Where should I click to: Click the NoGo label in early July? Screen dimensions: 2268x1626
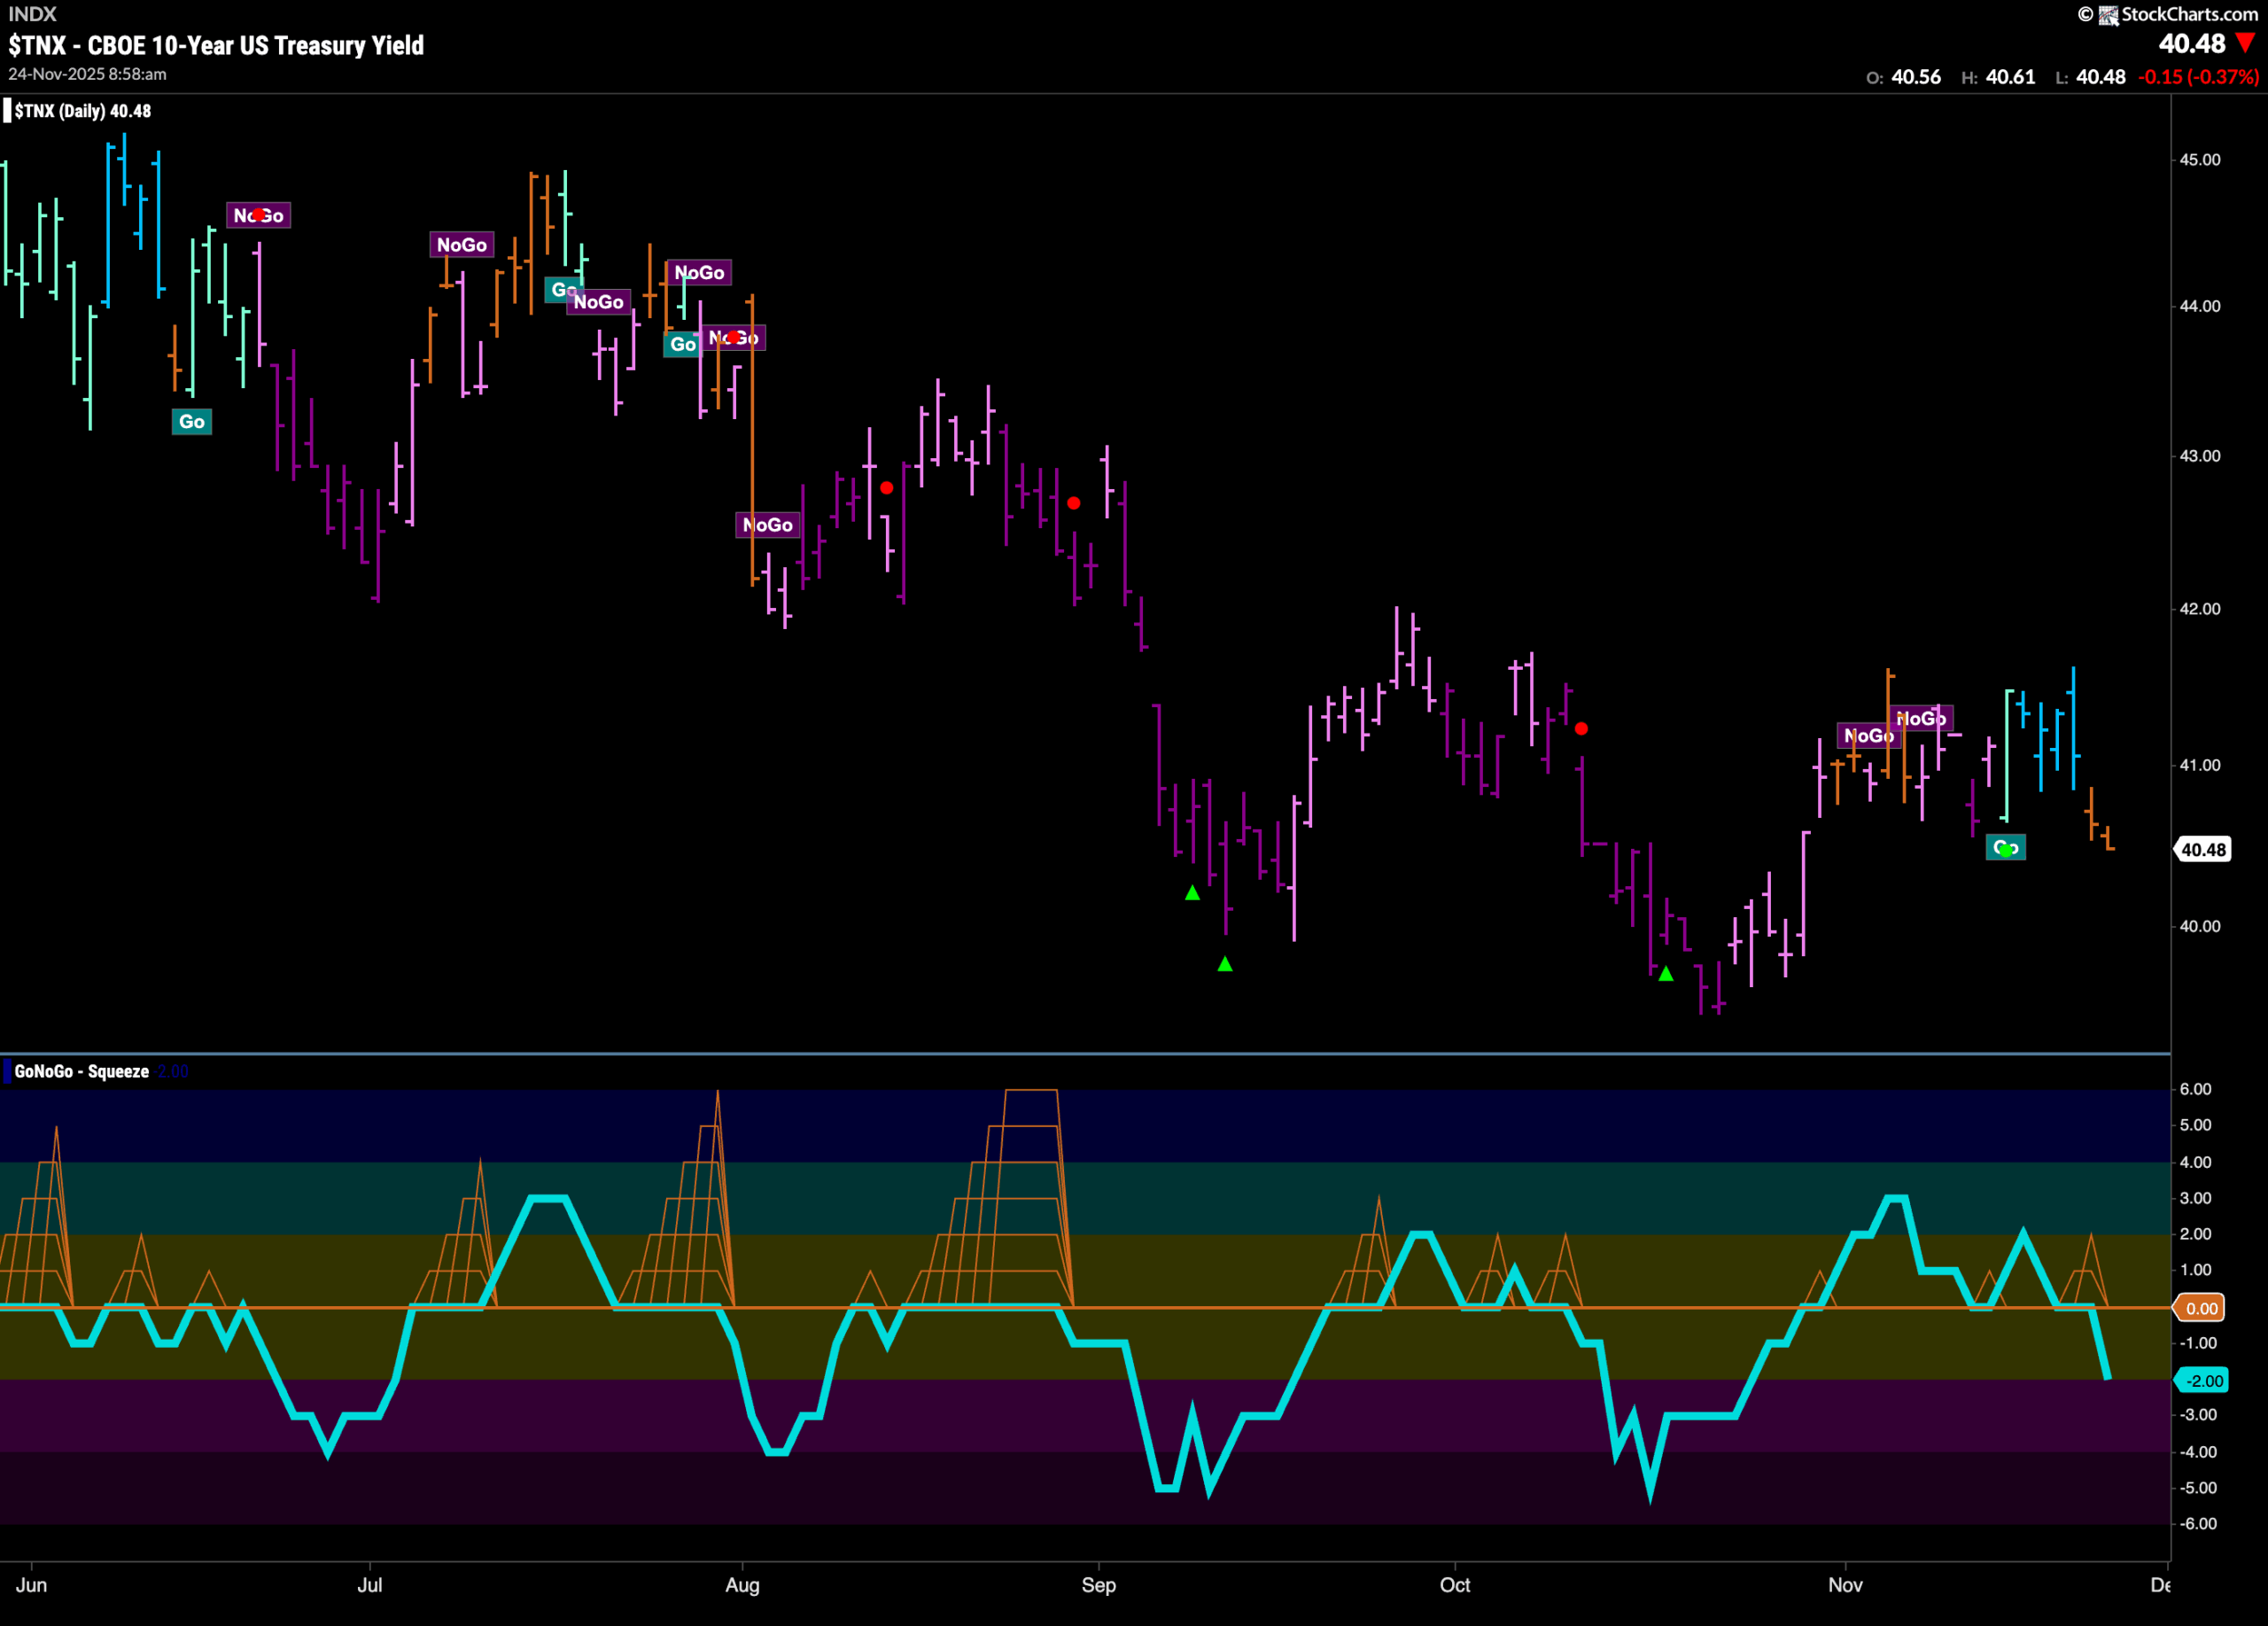pyautogui.click(x=462, y=245)
